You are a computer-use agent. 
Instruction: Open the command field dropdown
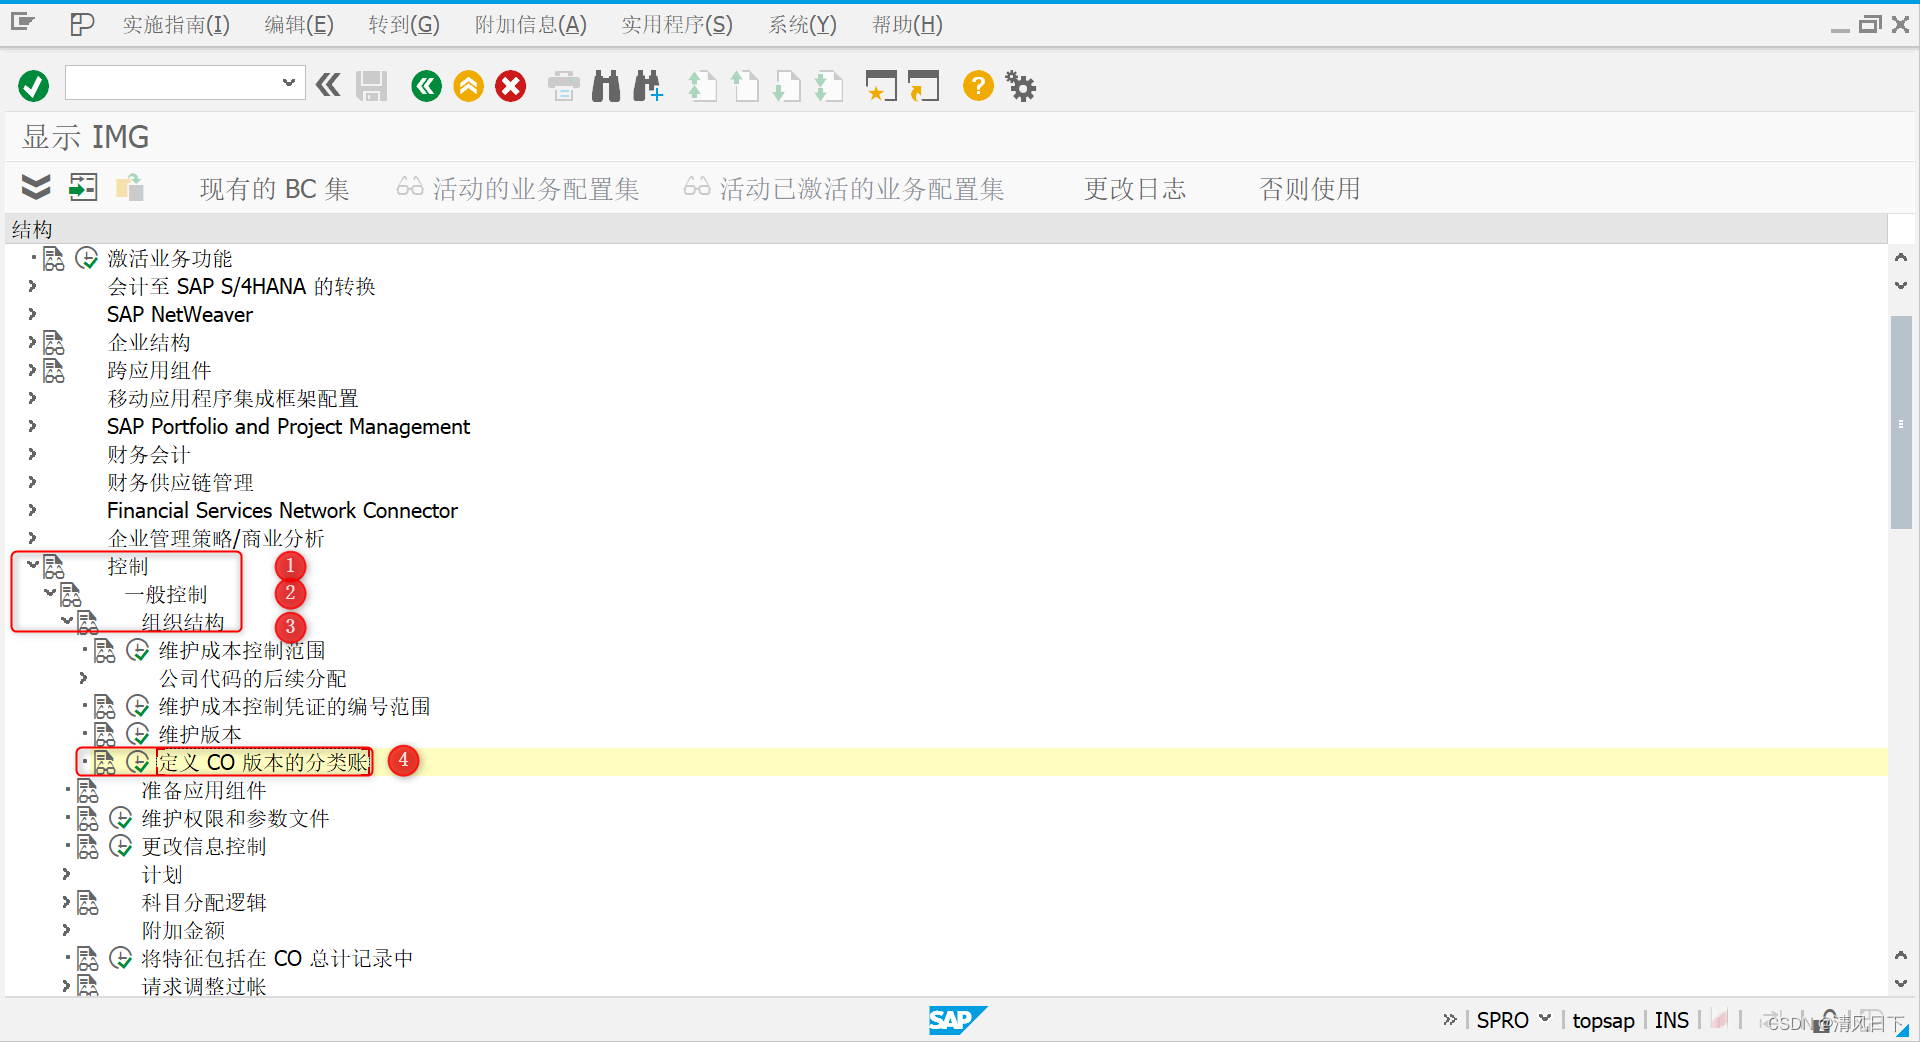coord(288,83)
